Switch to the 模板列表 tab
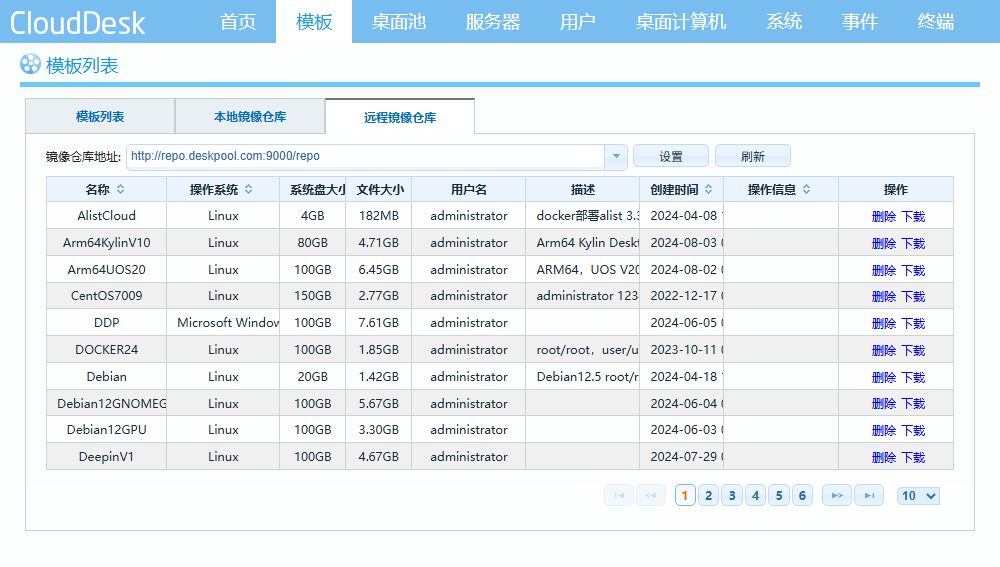The height and width of the screenshot is (567, 1000). (100, 117)
